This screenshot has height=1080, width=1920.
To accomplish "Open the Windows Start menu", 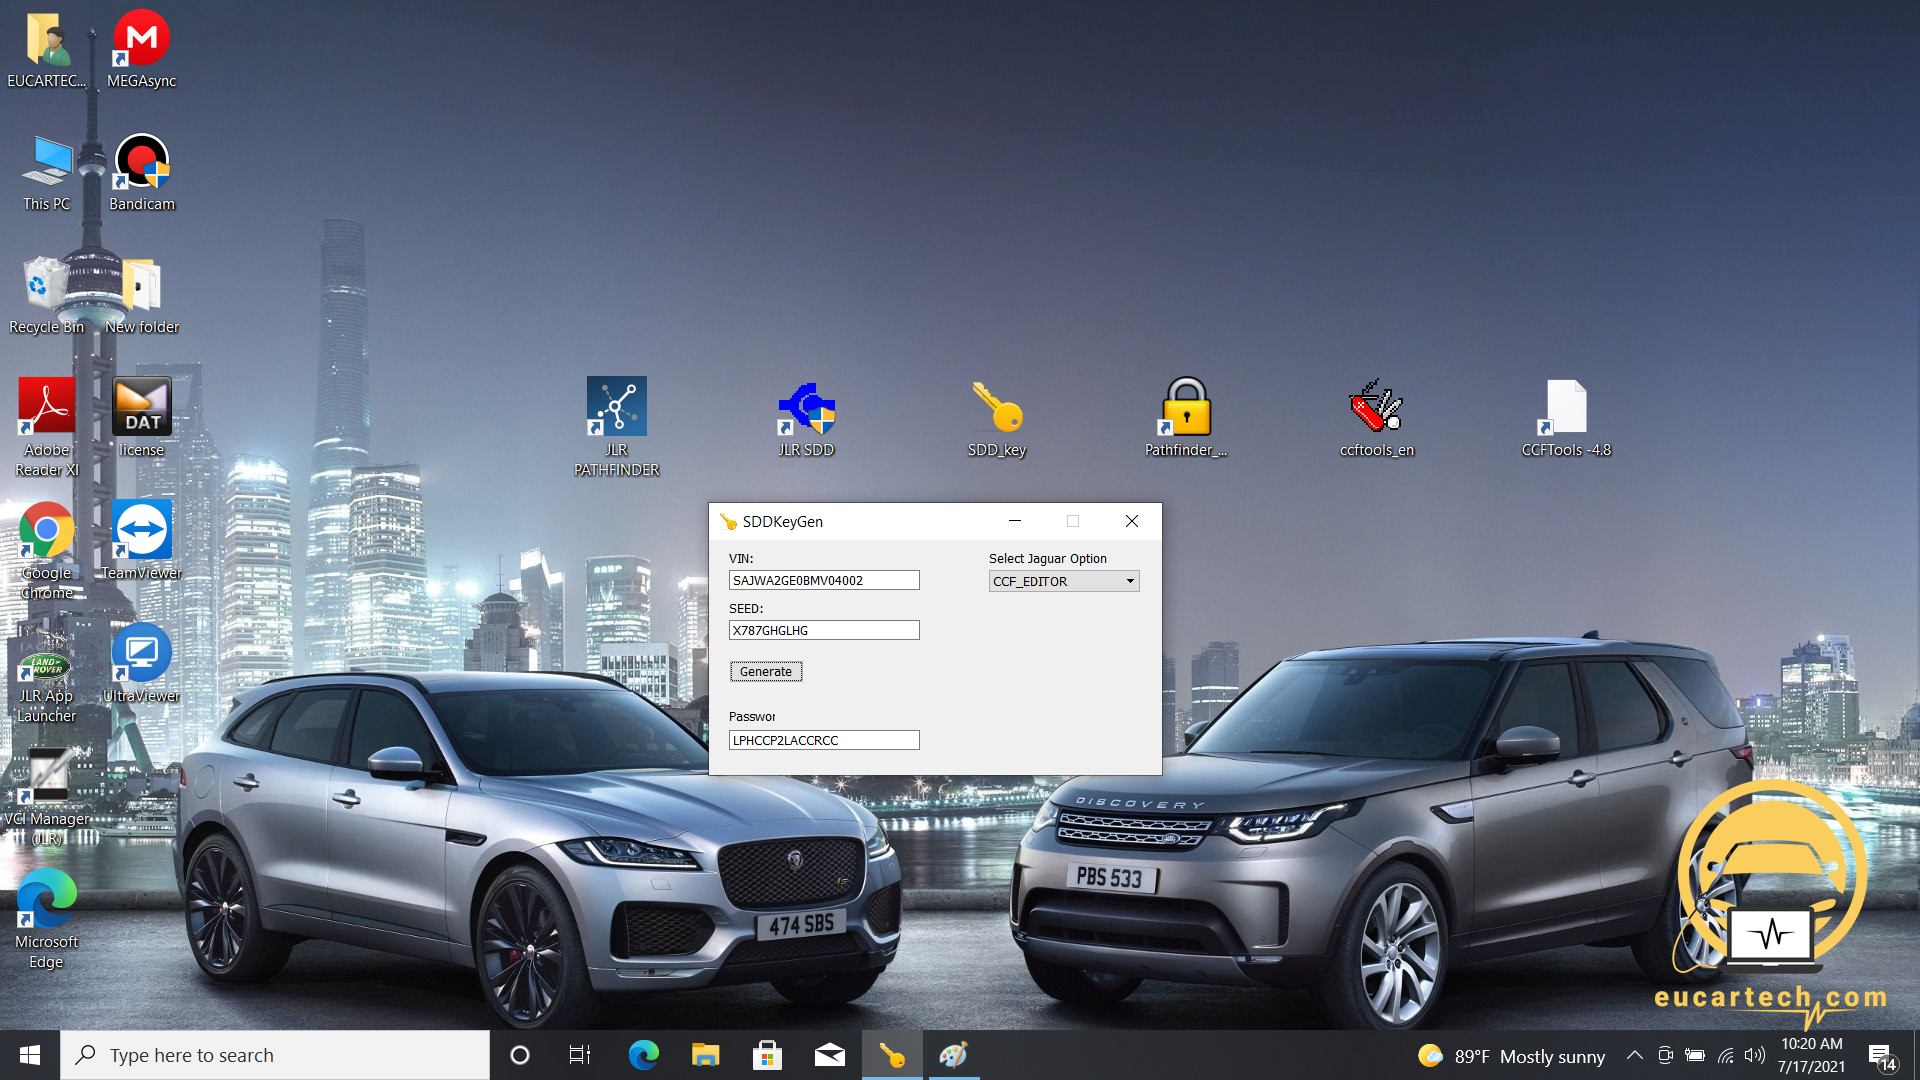I will [x=30, y=1055].
